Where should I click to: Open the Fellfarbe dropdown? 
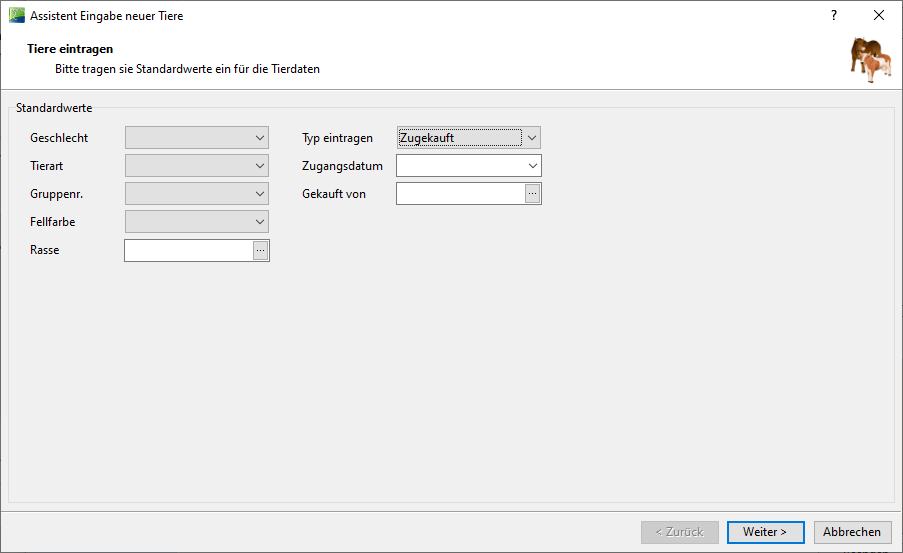click(260, 222)
